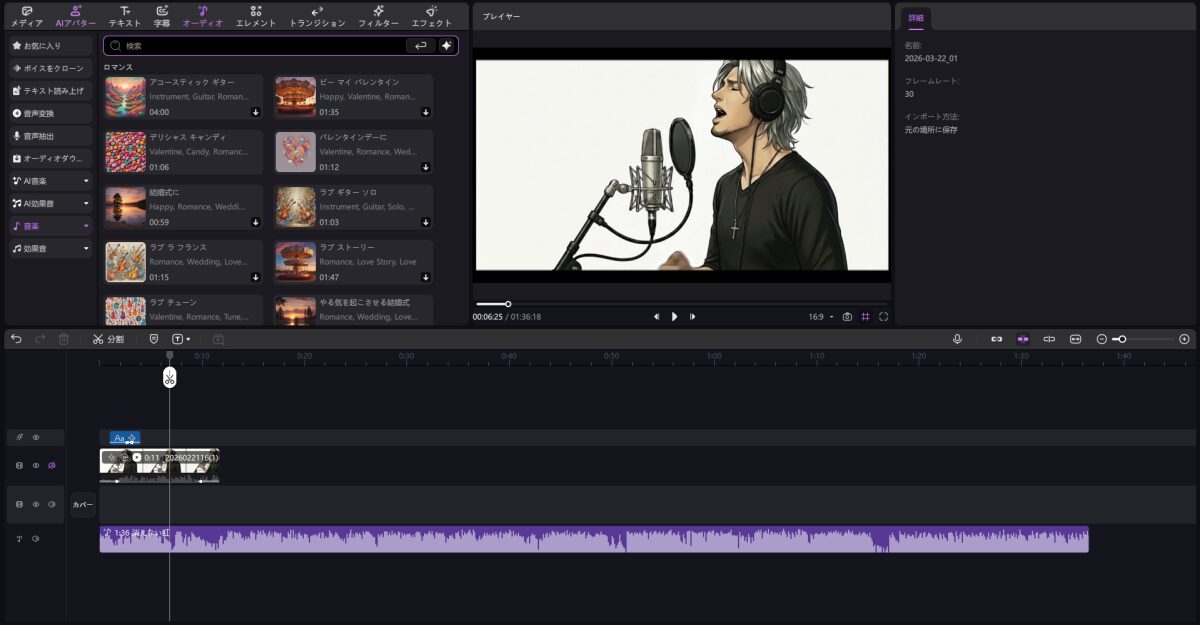Click the undo arrow in timeline toolbar

[x=16, y=339]
